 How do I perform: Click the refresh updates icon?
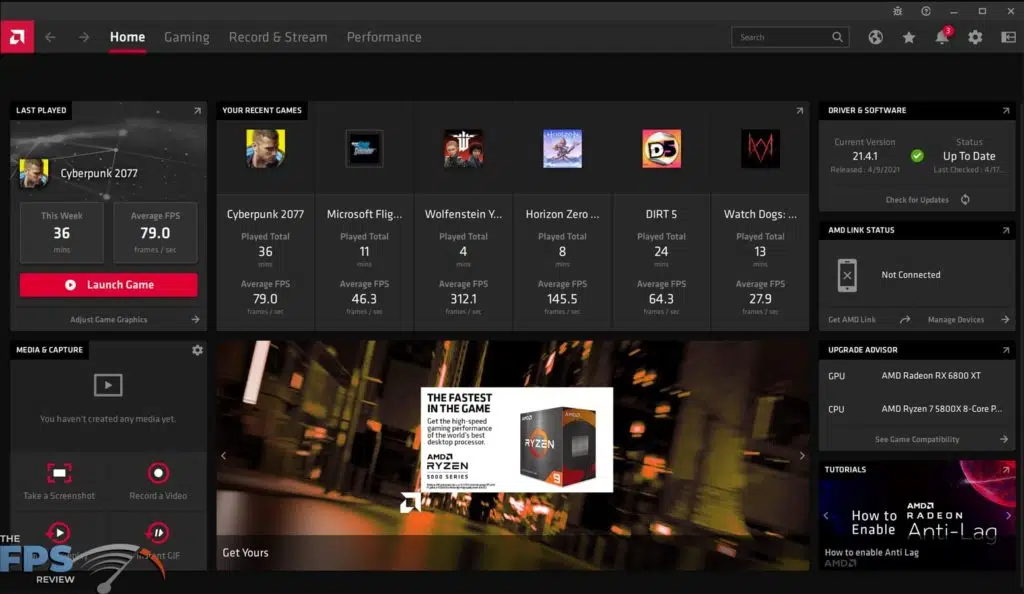point(965,200)
